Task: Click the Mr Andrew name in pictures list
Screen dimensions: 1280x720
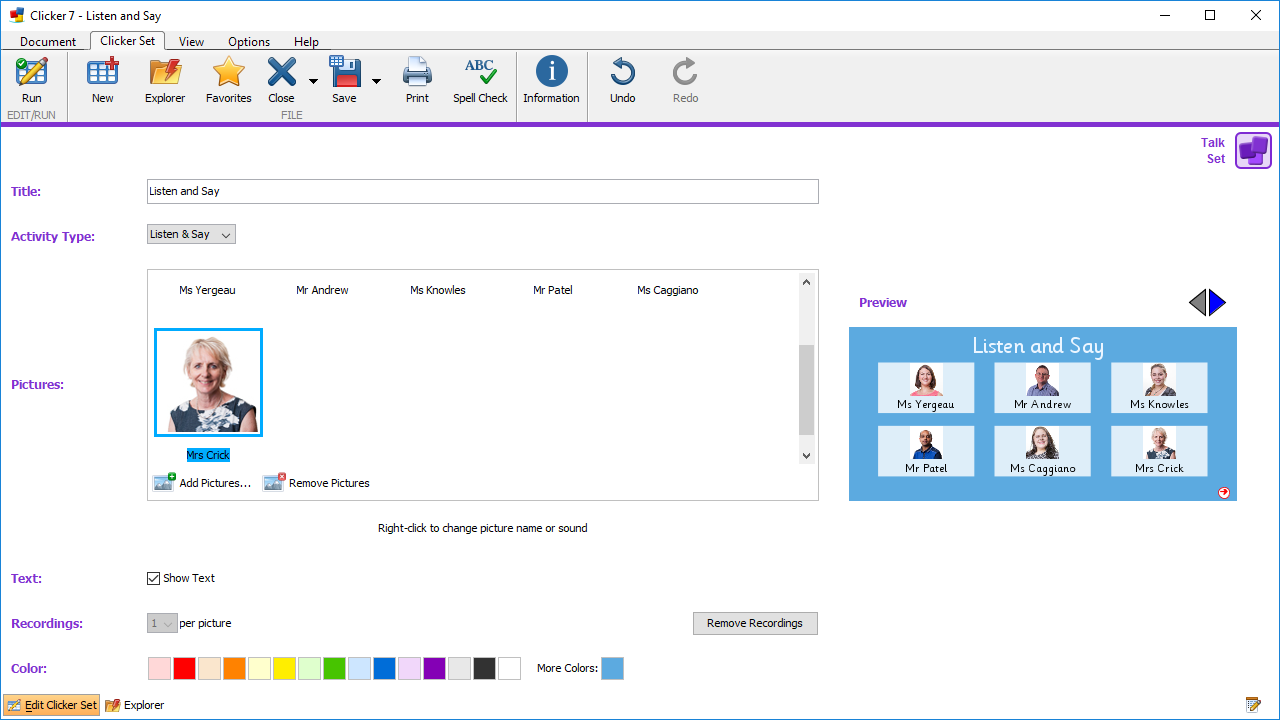Action: 322,290
